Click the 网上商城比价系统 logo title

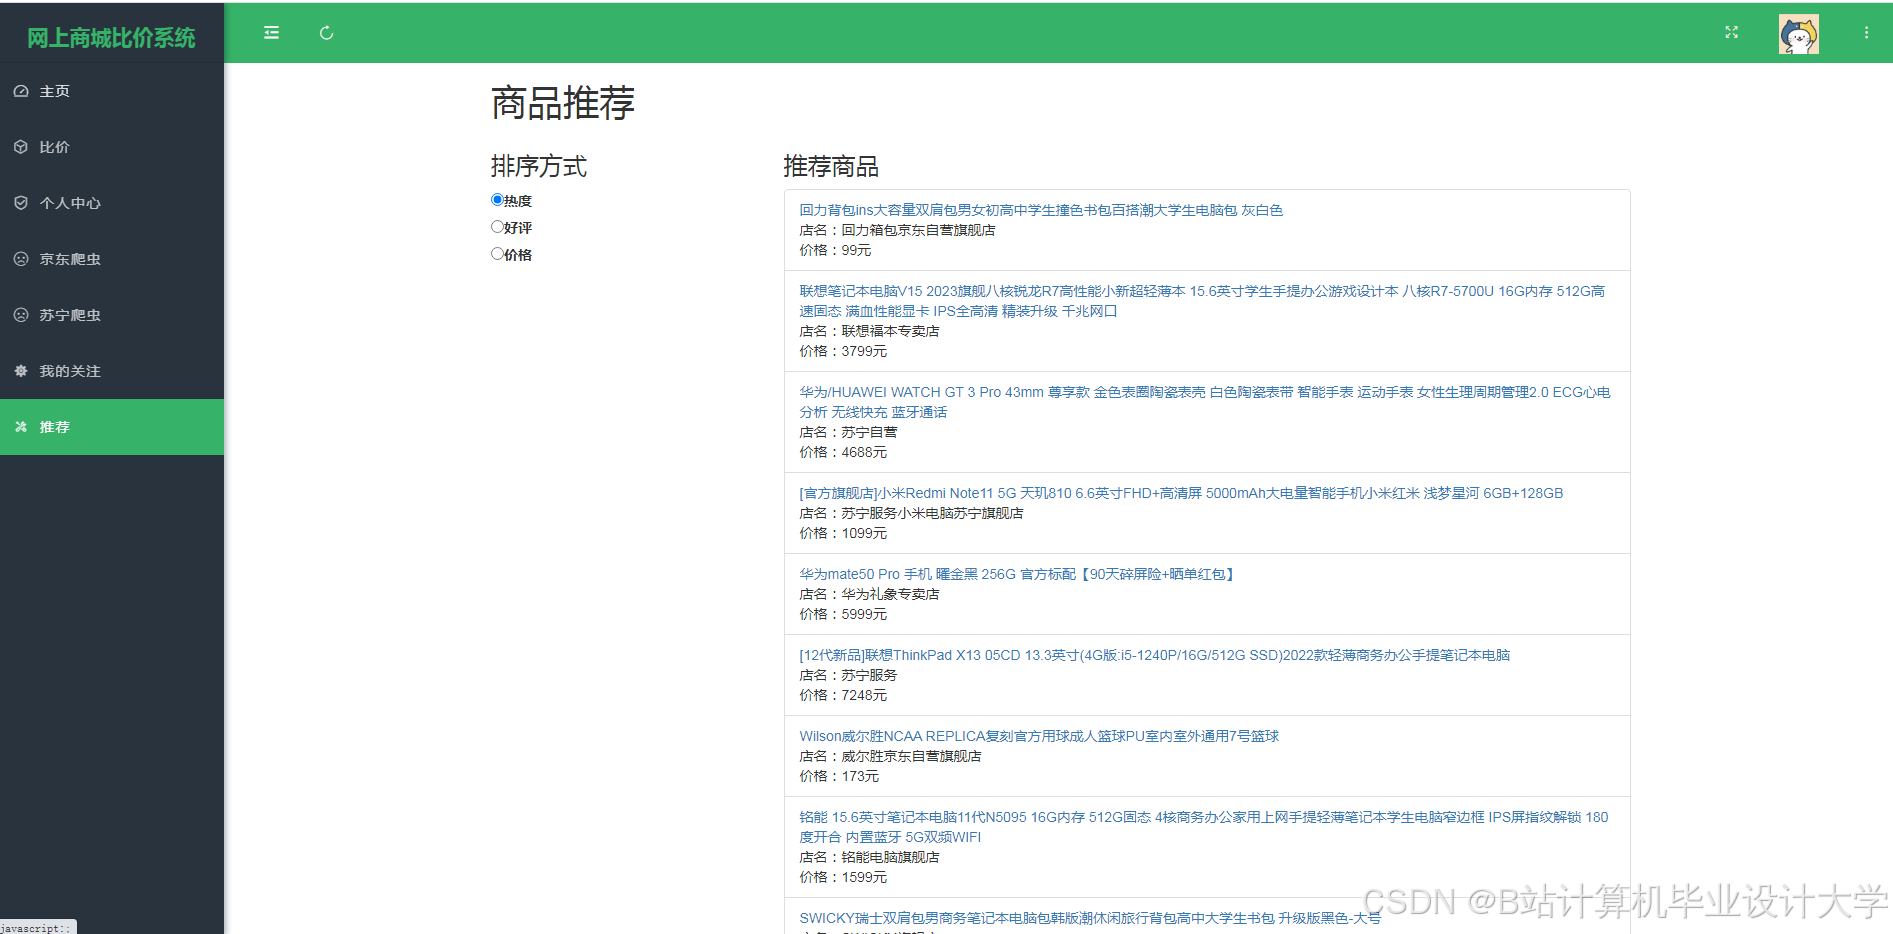111,38
